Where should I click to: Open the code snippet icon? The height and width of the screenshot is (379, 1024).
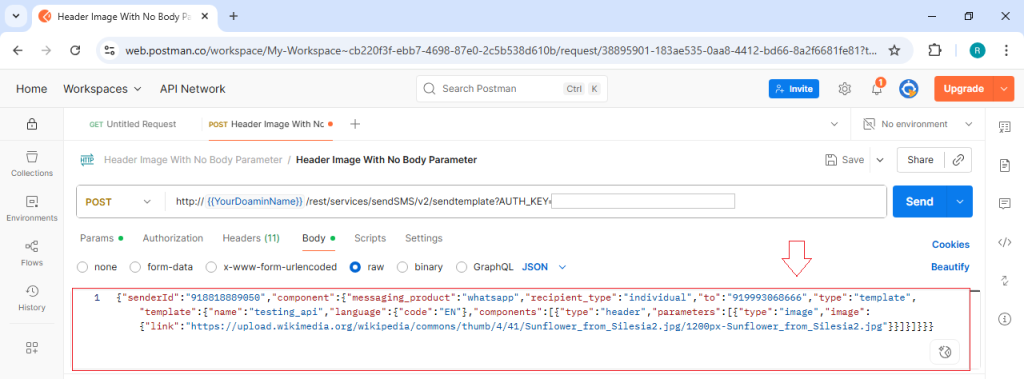pos(1004,242)
